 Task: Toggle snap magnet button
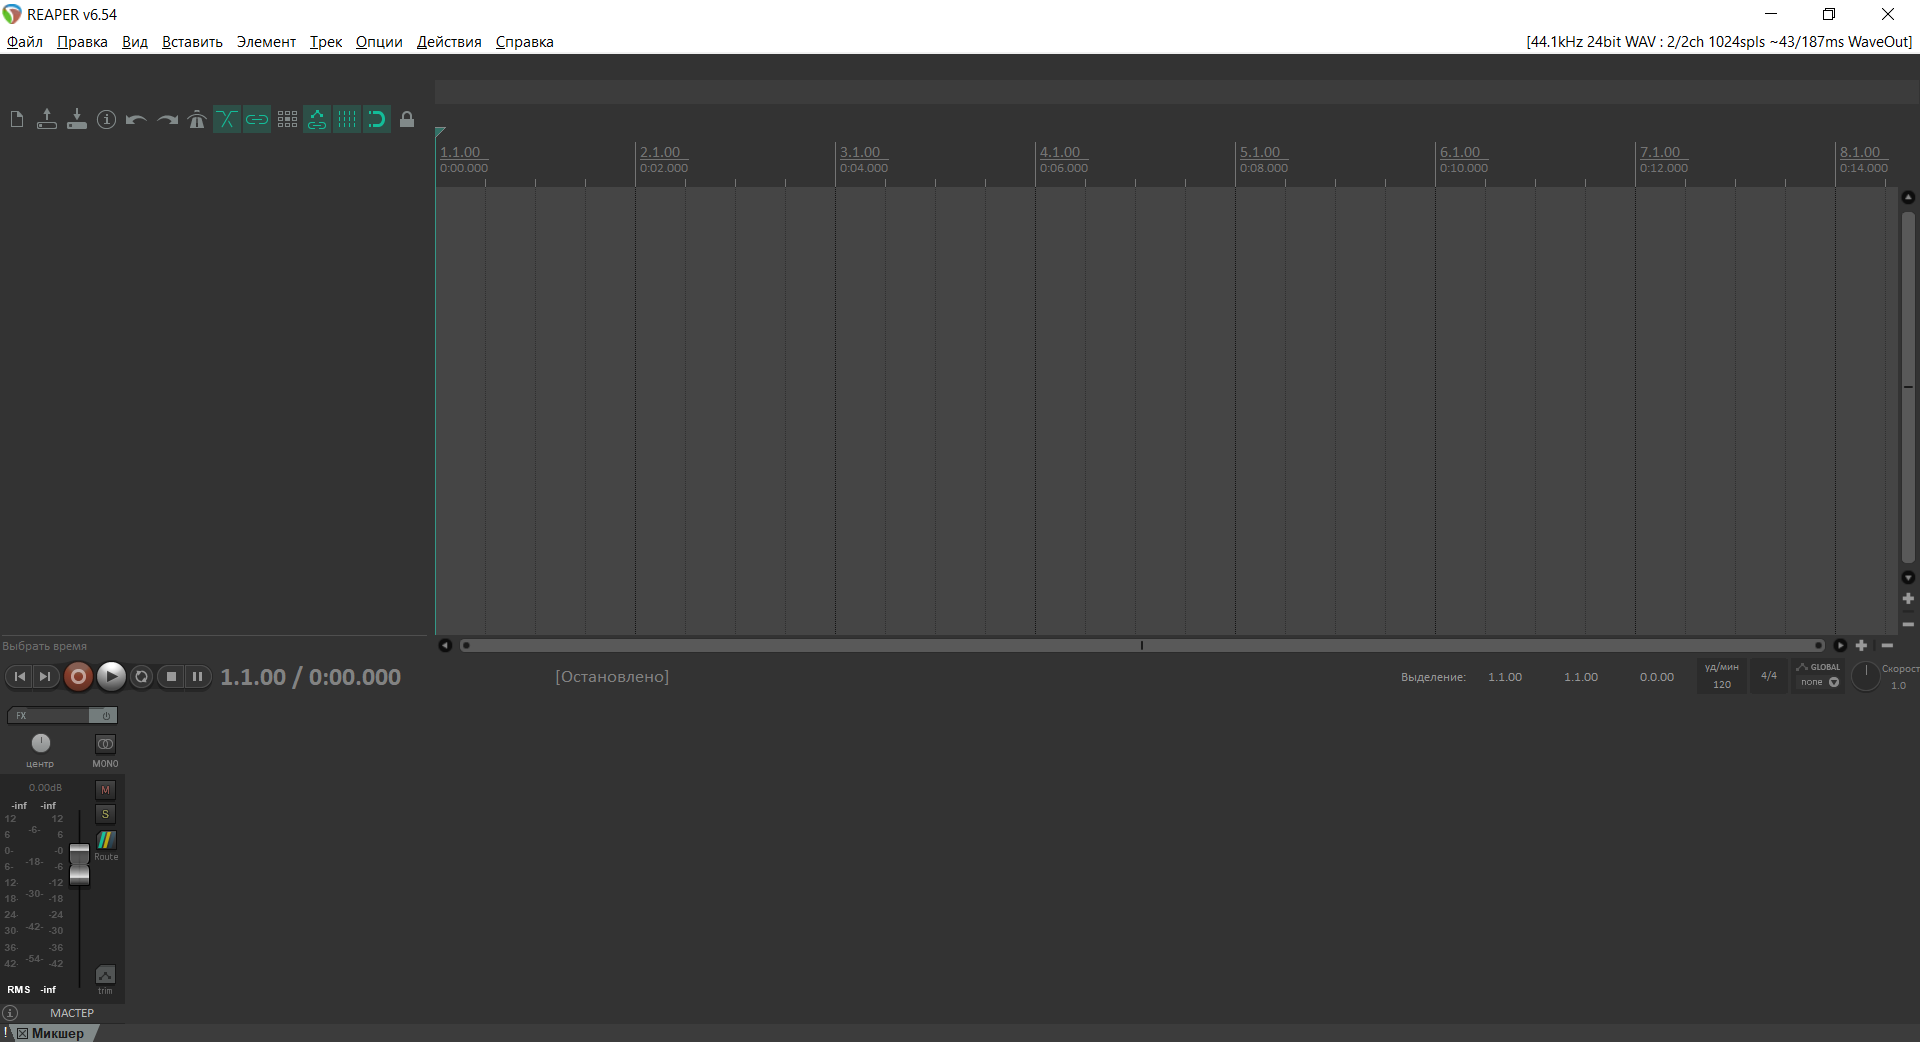(x=377, y=120)
